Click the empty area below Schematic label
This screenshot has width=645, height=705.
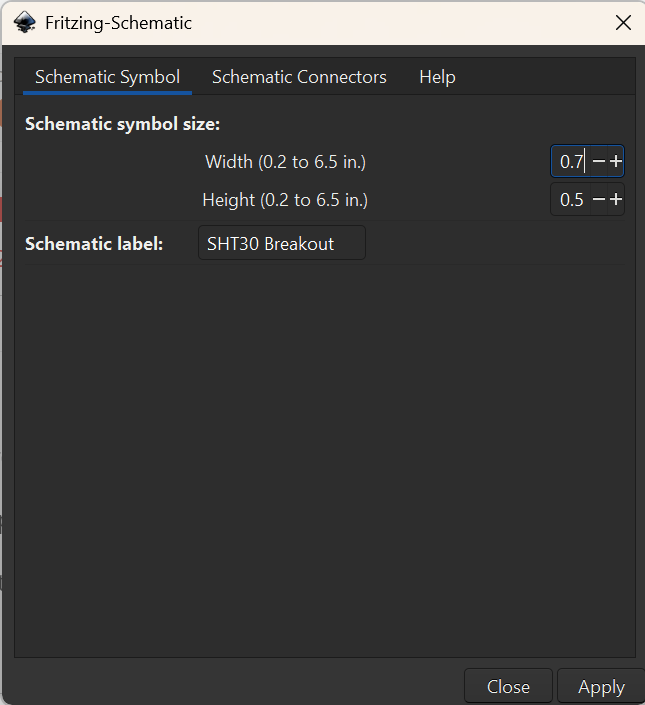325,459
